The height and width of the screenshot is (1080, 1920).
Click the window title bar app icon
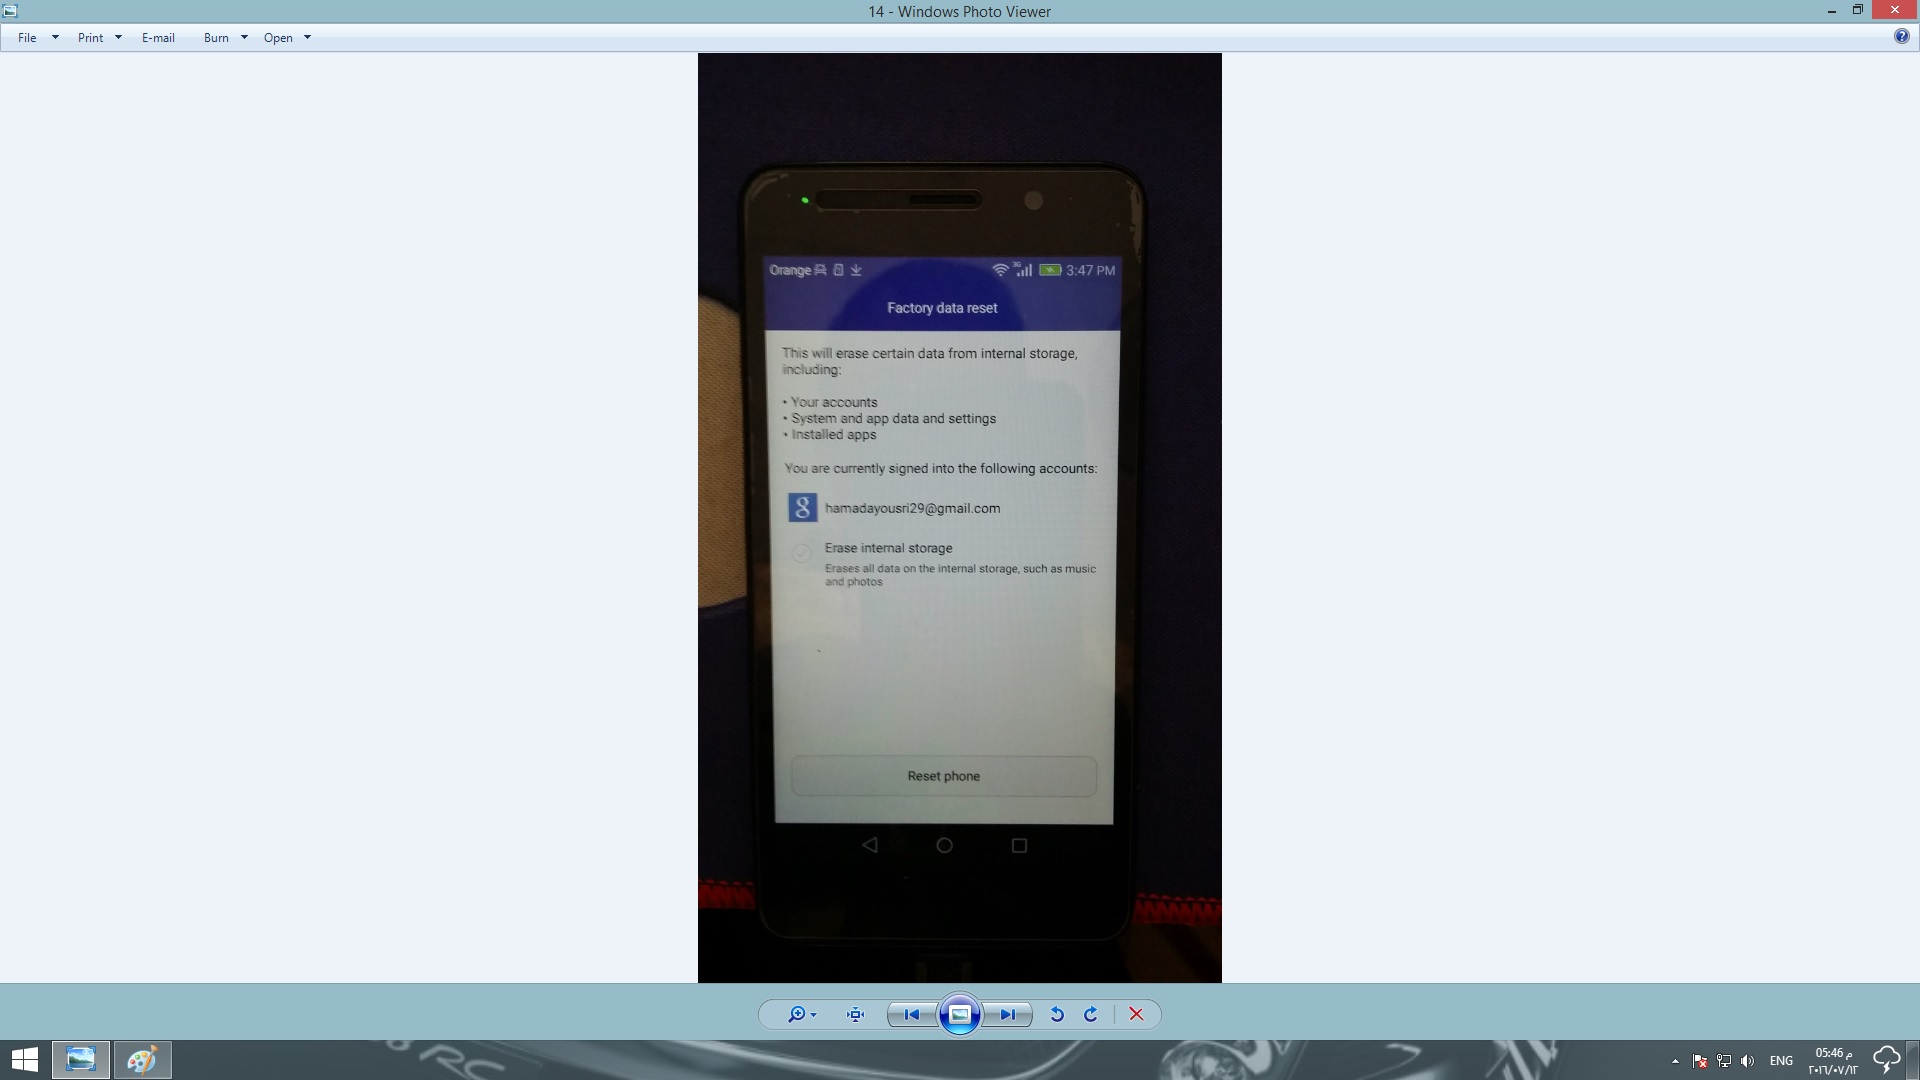coord(10,11)
